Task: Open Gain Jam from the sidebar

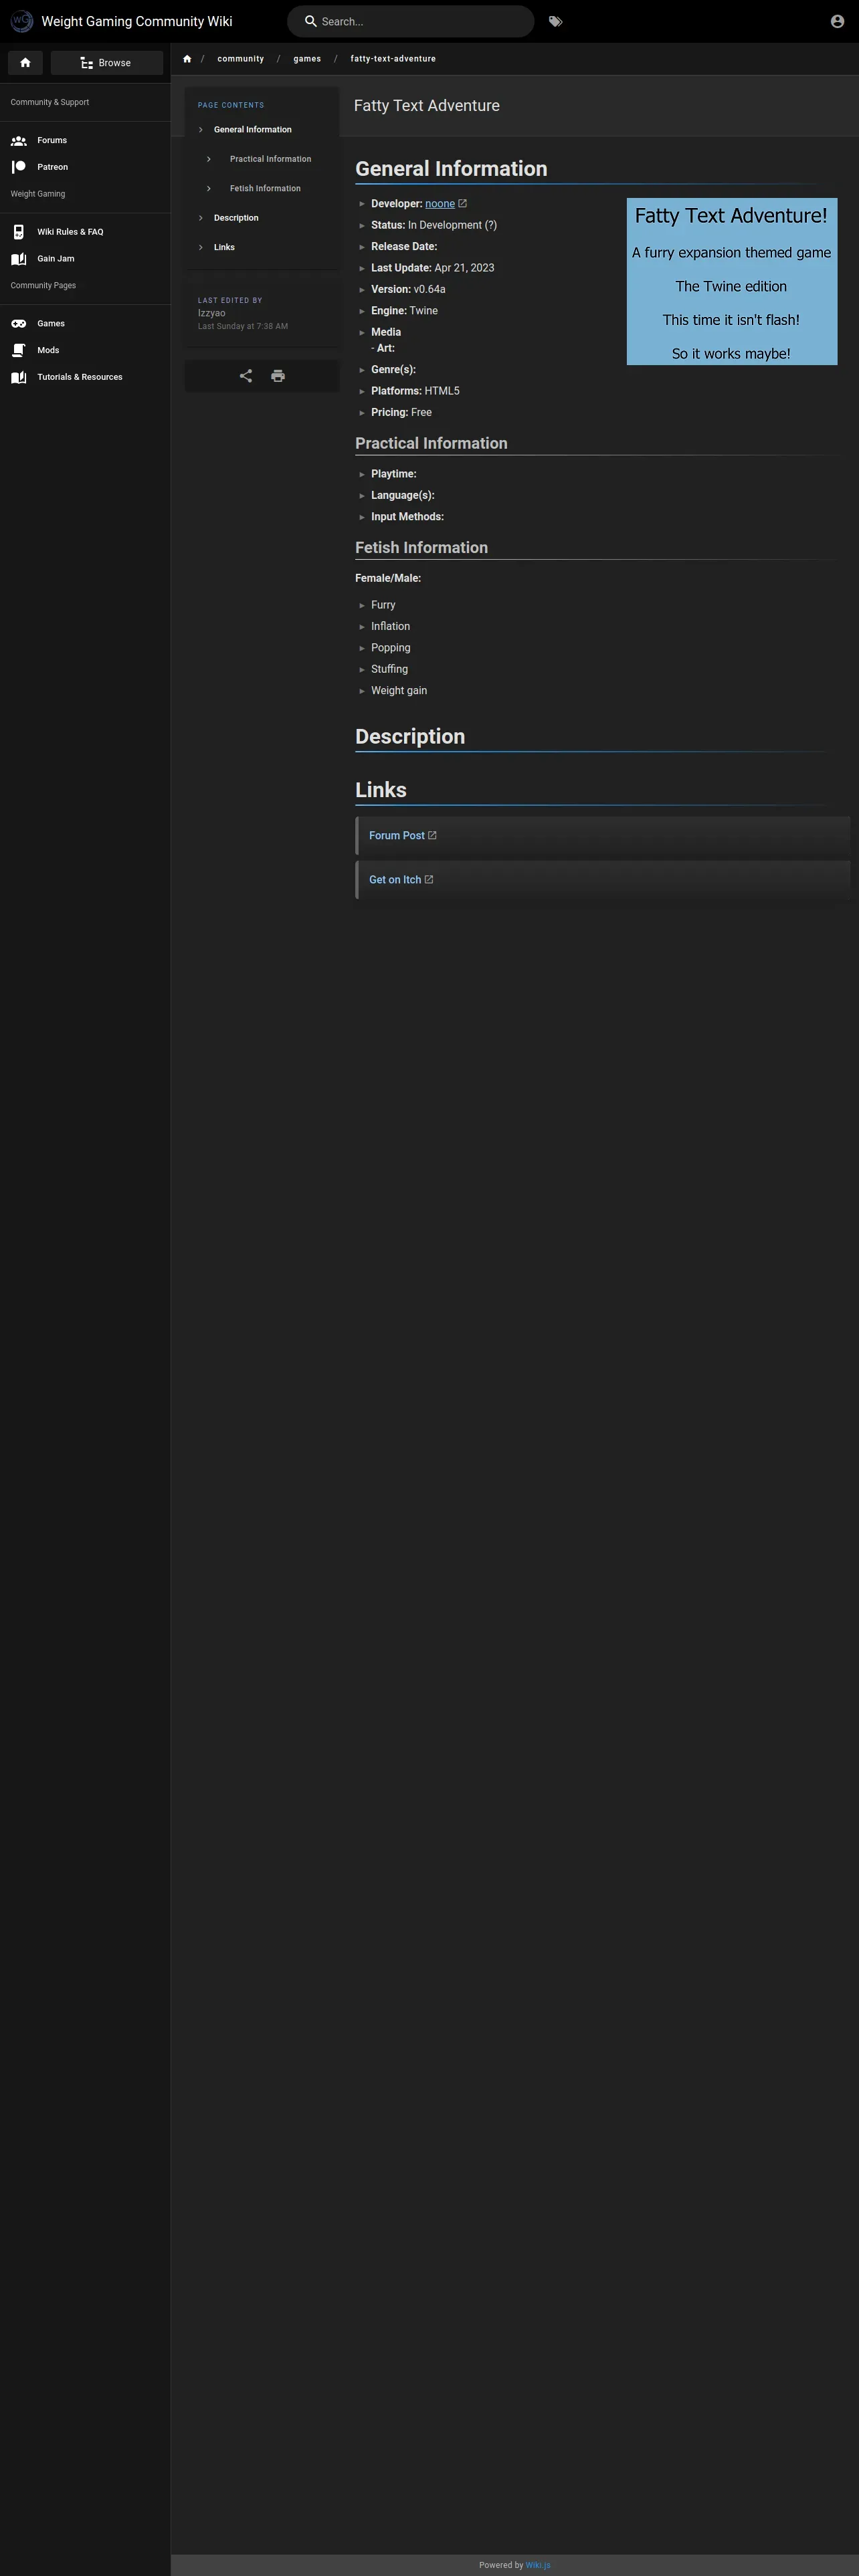Action: (85, 259)
